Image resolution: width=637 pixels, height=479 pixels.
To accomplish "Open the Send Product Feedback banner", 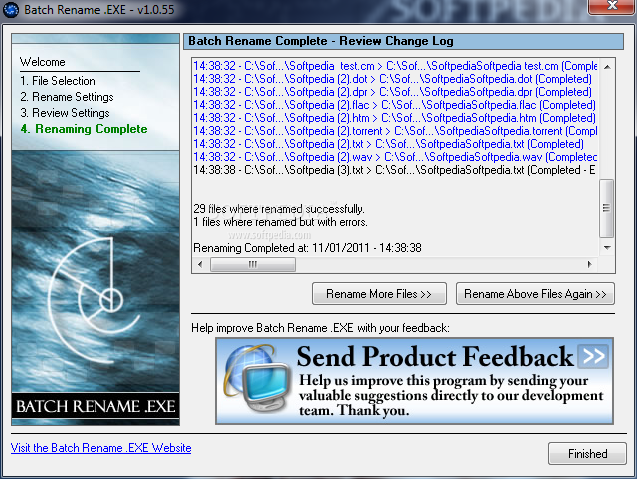I will [x=414, y=381].
